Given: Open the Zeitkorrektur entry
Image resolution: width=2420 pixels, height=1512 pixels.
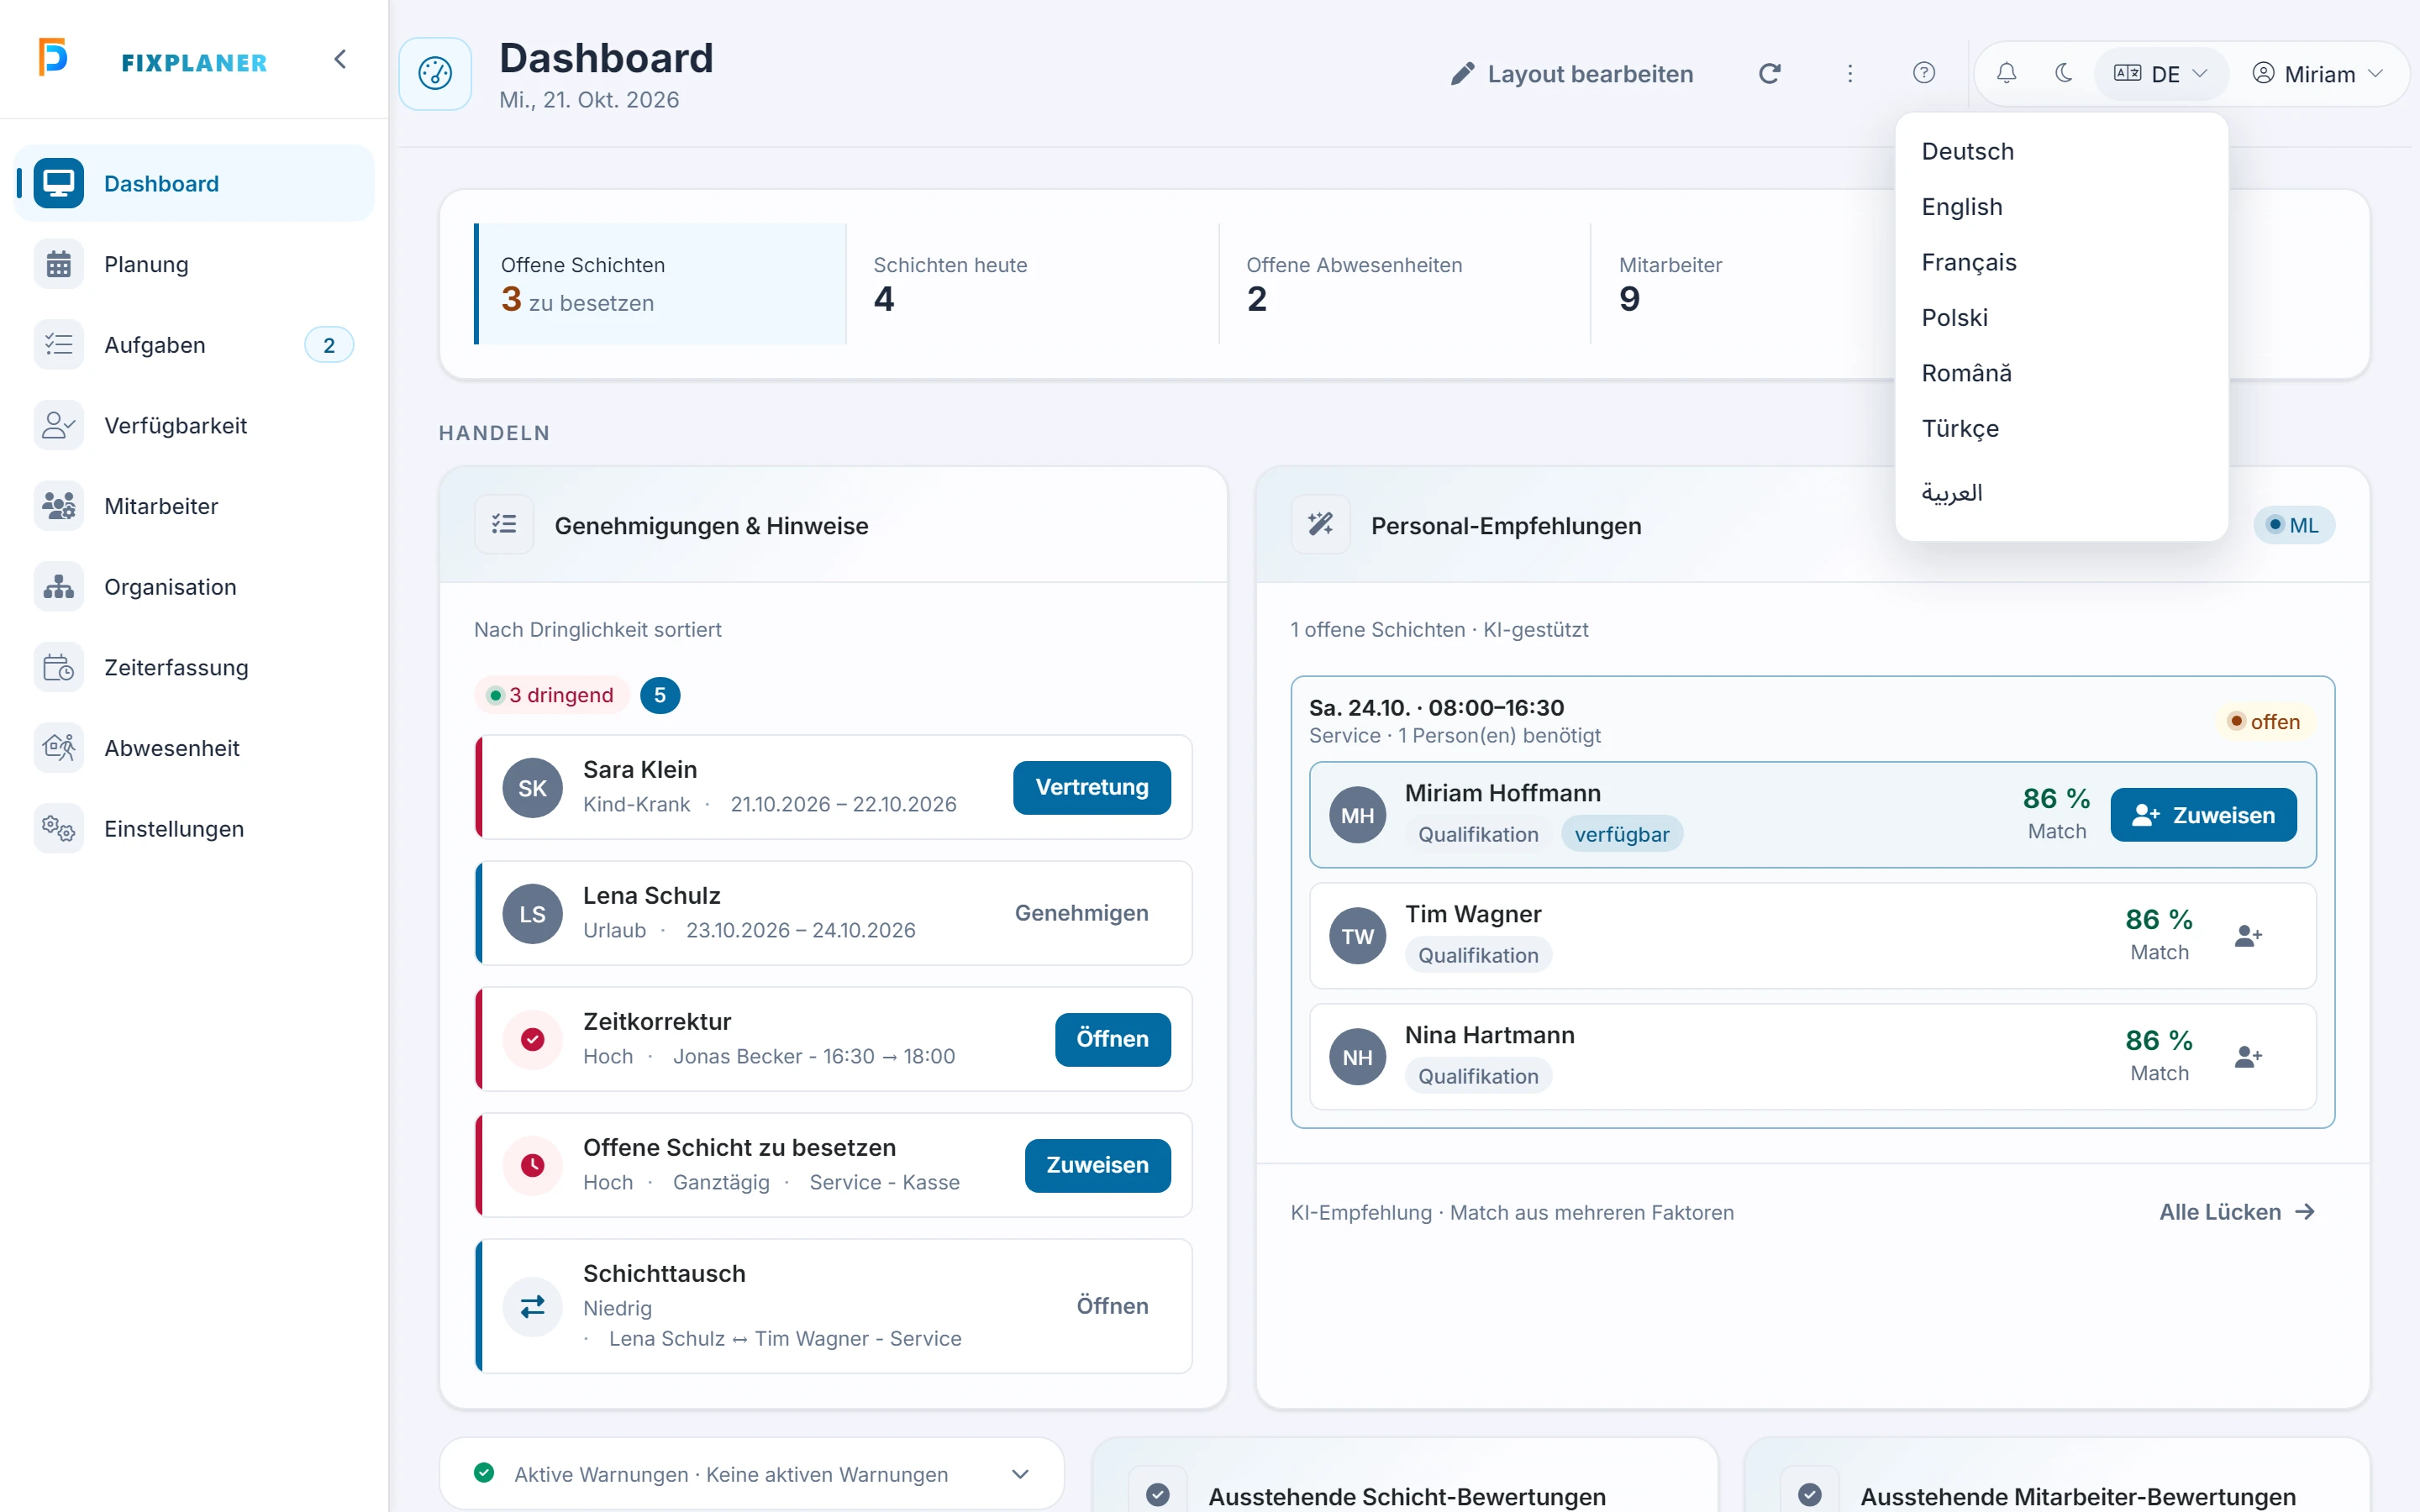Looking at the screenshot, I should [x=1112, y=1040].
